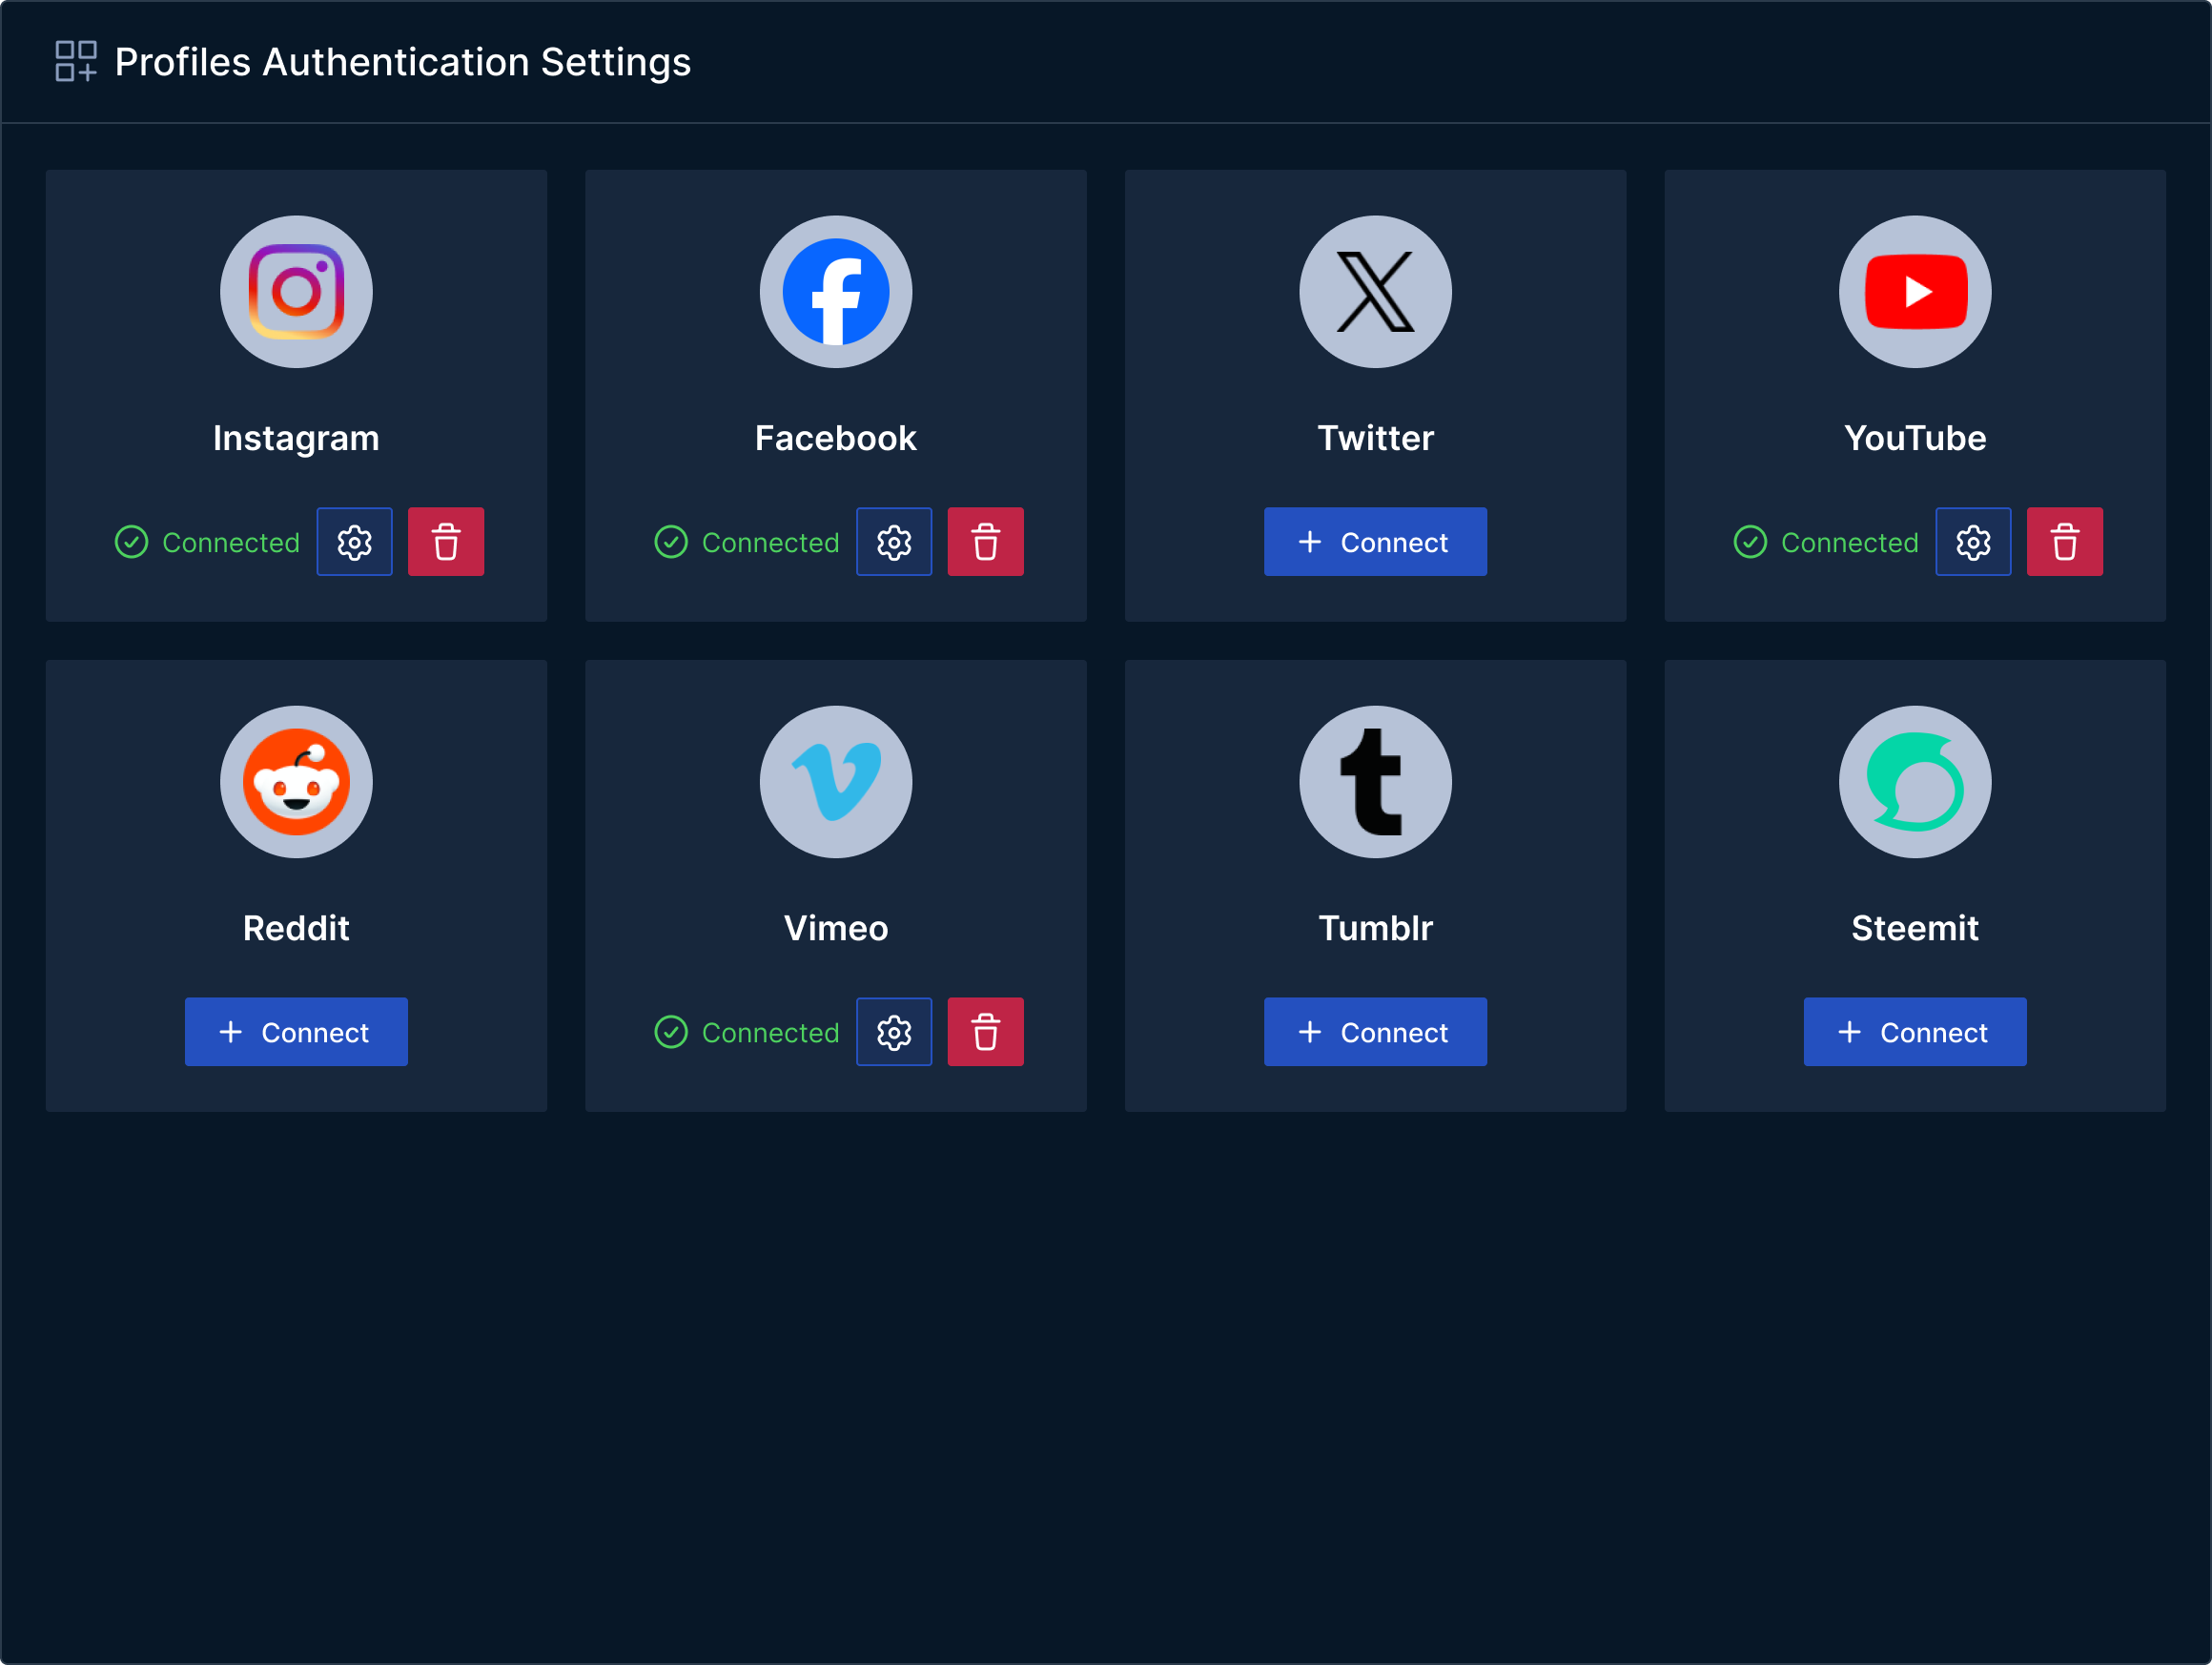Click the Tumblr logo icon

1375,782
